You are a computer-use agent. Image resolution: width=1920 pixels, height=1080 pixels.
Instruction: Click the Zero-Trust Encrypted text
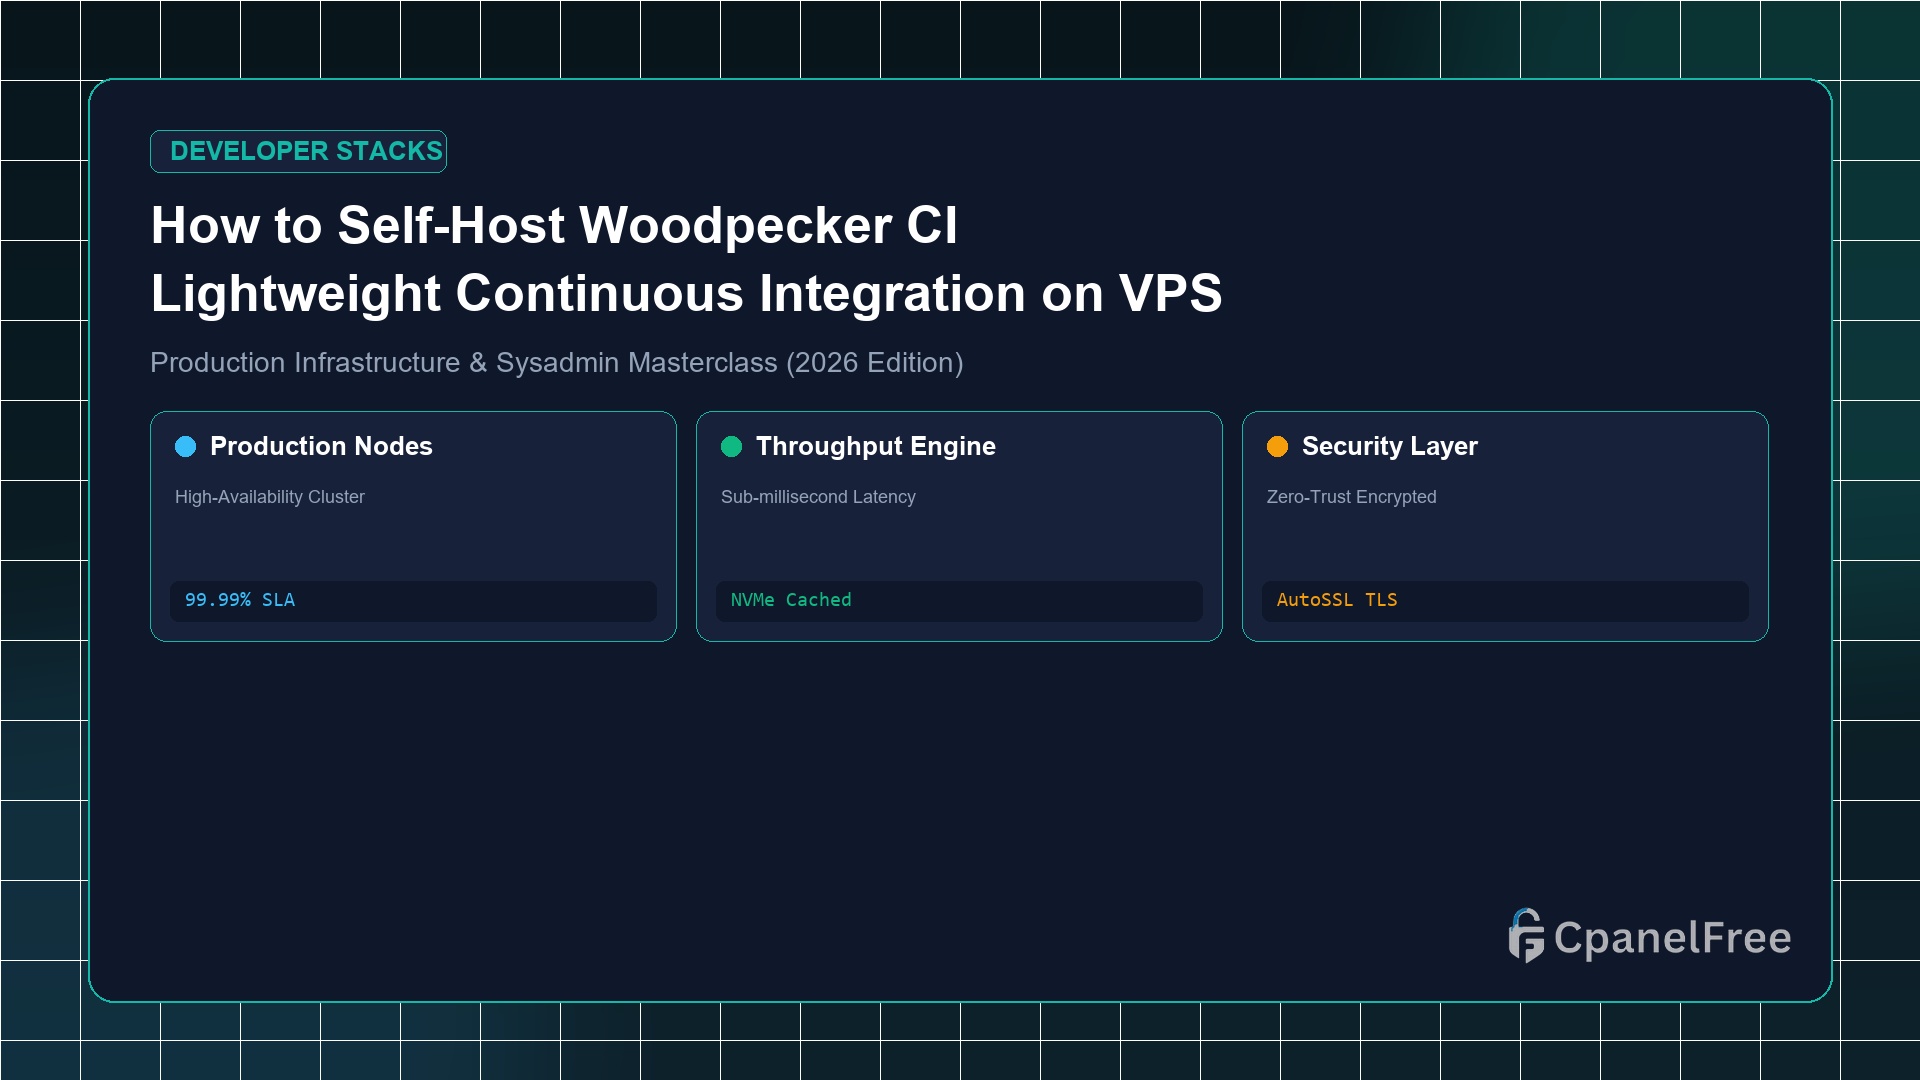[x=1351, y=497]
